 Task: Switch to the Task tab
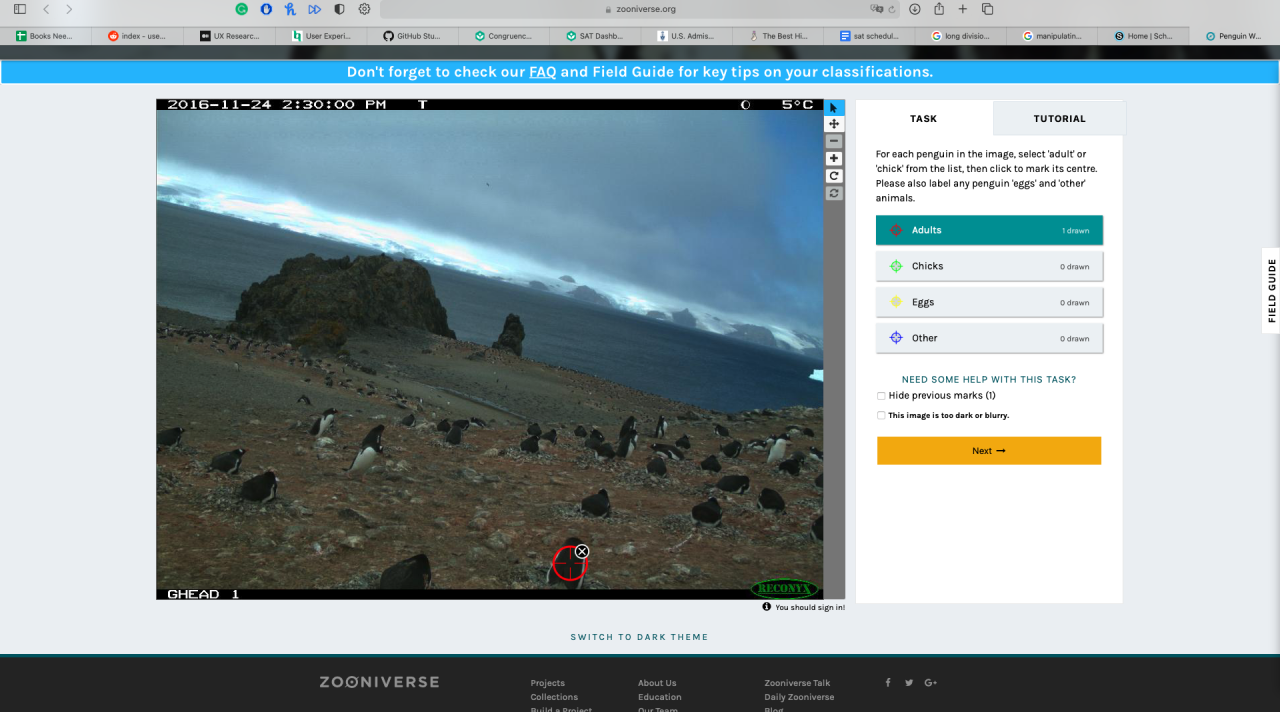(924, 118)
